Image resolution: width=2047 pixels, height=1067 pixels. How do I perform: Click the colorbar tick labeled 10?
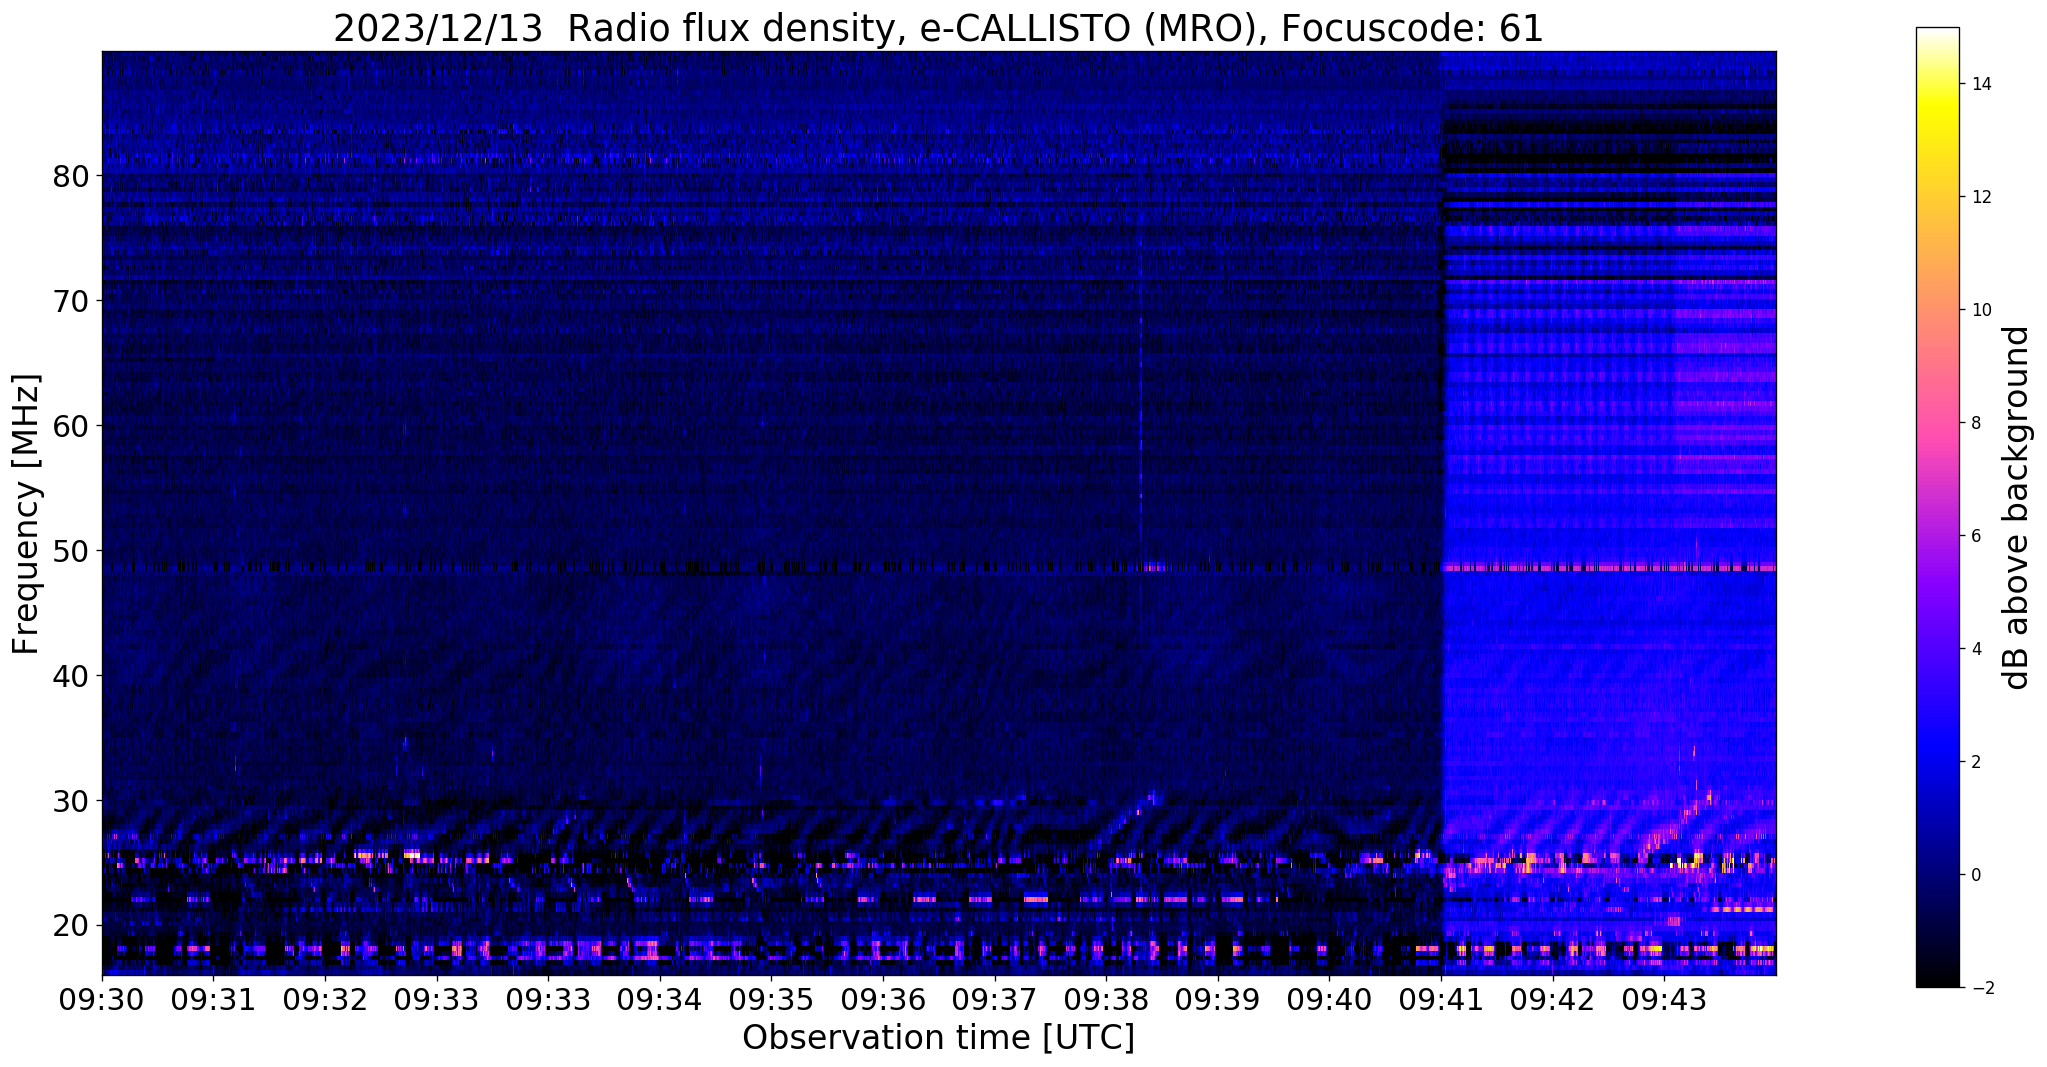1980,310
